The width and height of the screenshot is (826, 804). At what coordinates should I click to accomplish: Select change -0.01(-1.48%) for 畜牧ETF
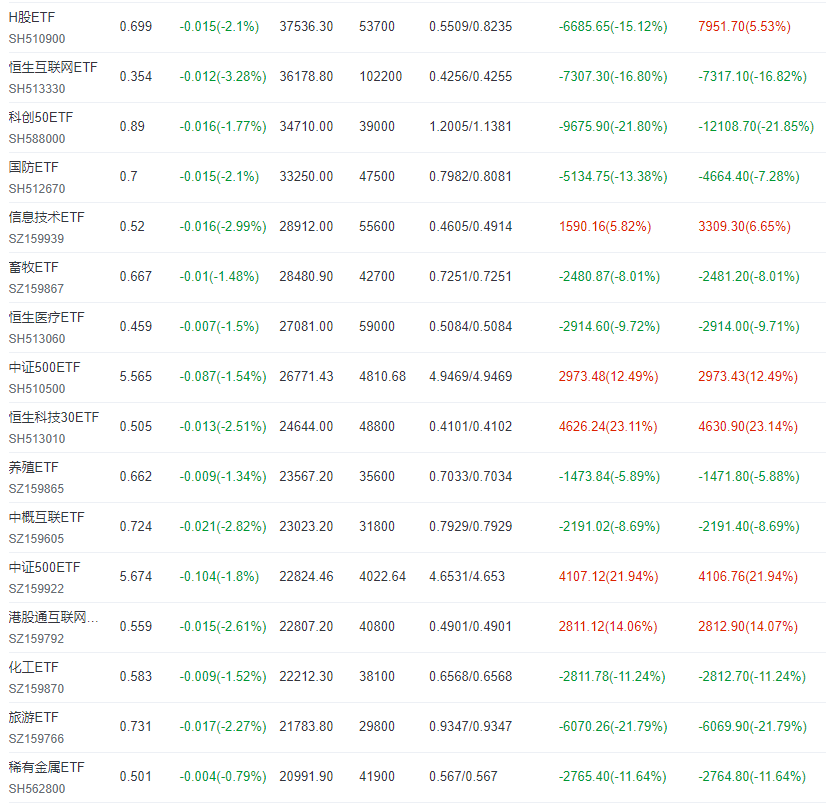(219, 277)
